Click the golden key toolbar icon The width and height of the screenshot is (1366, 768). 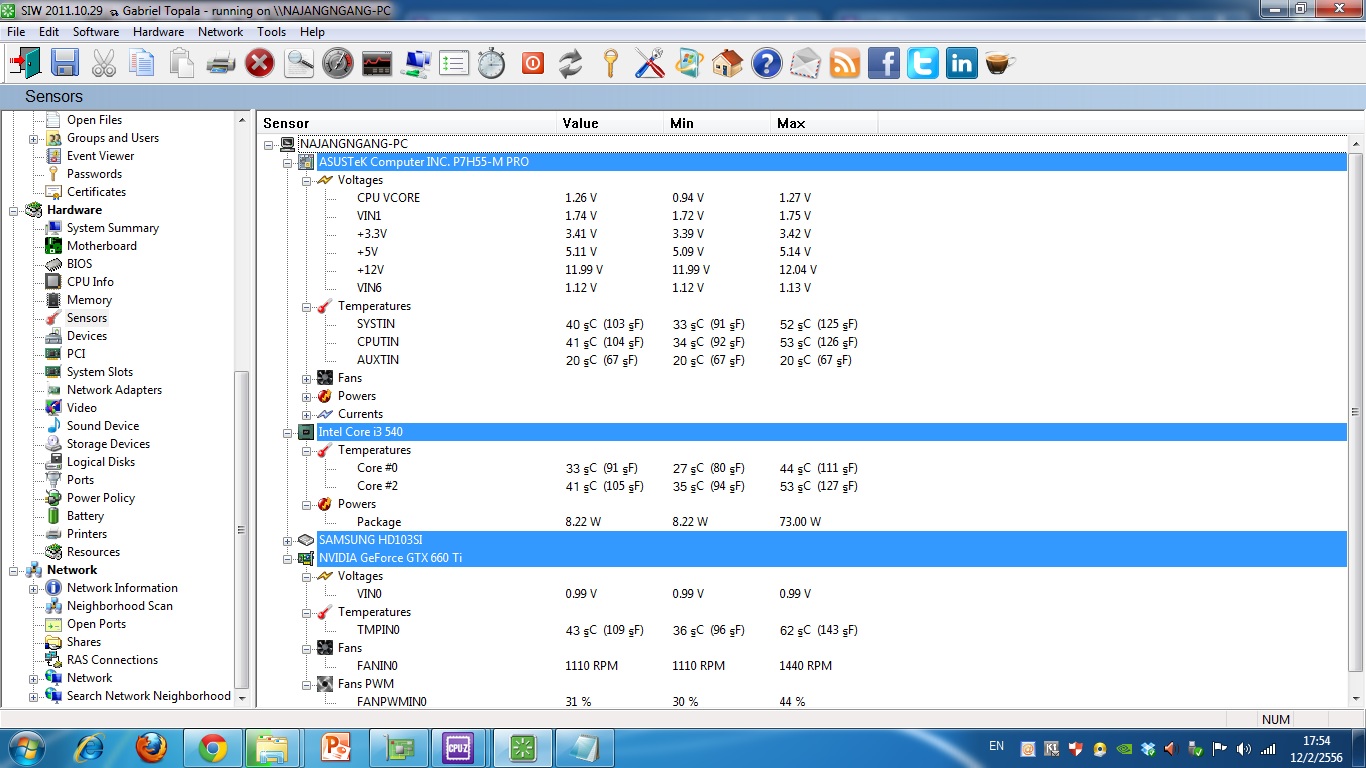[610, 64]
